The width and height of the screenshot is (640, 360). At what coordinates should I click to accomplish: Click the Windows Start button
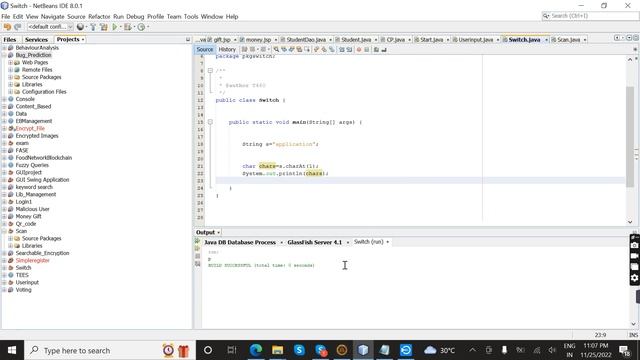coord(12,350)
